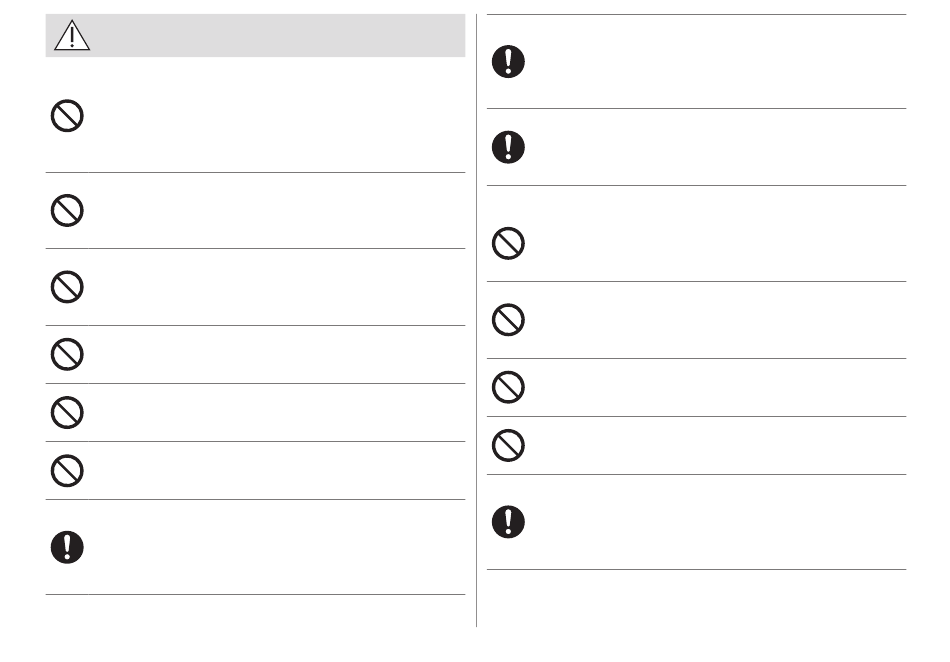Click the exclamation mandatory icon in left column

[67, 548]
